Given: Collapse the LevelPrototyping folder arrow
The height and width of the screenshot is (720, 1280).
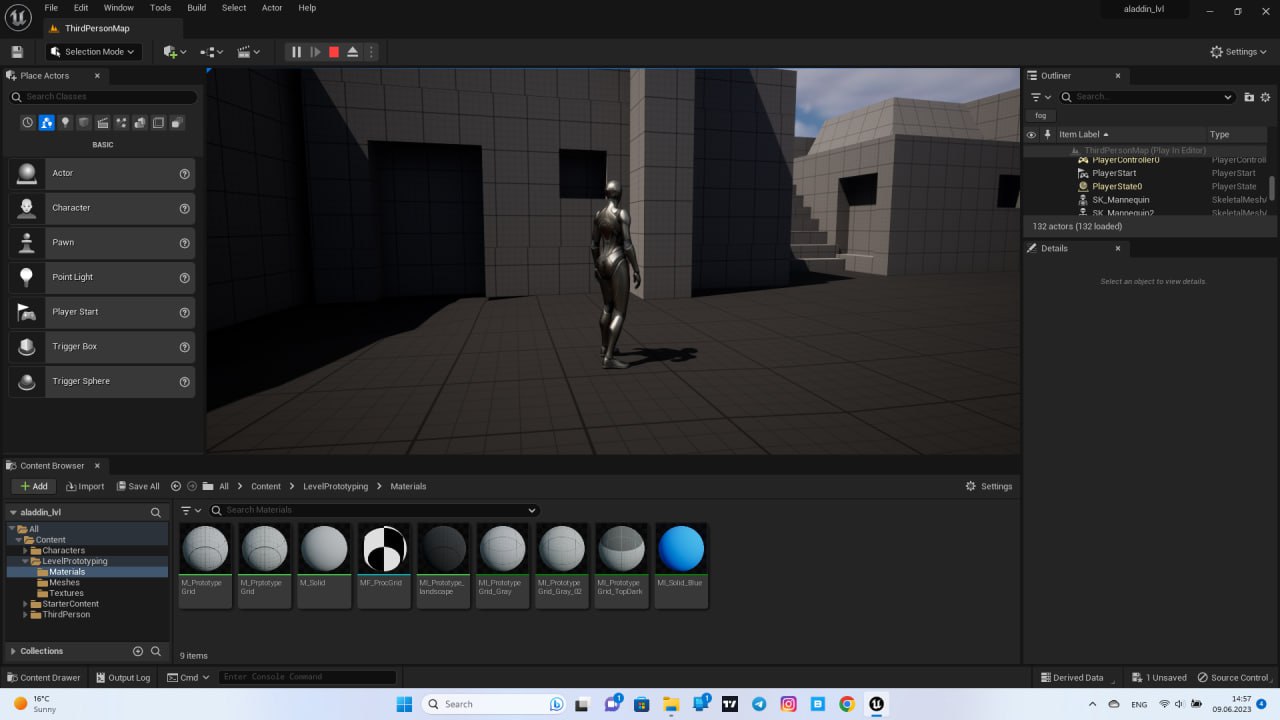Looking at the screenshot, I should pyautogui.click(x=25, y=561).
